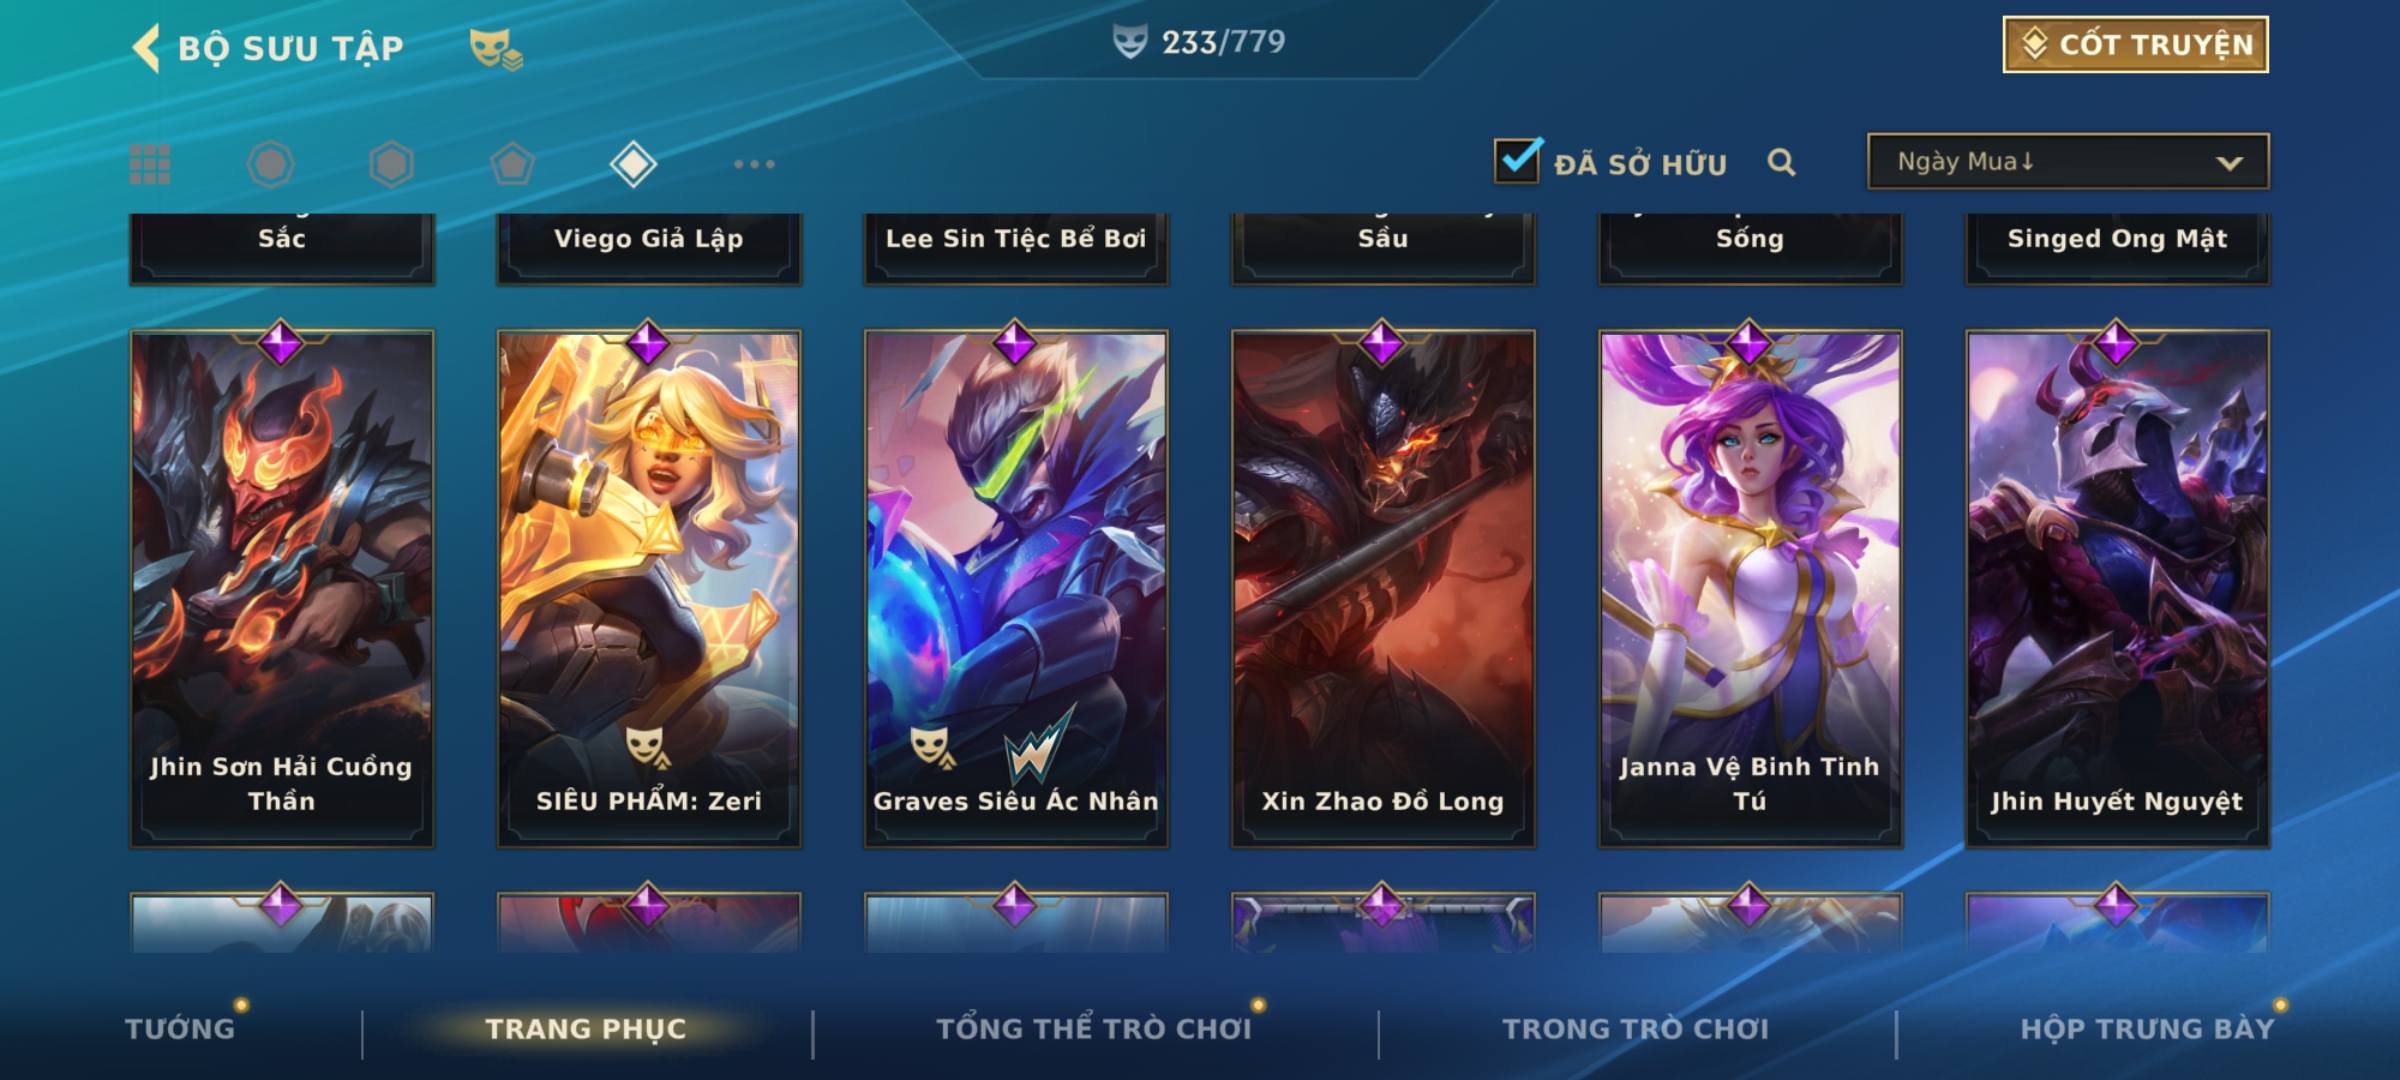
Task: Click the search magnifier icon
Action: (1781, 162)
